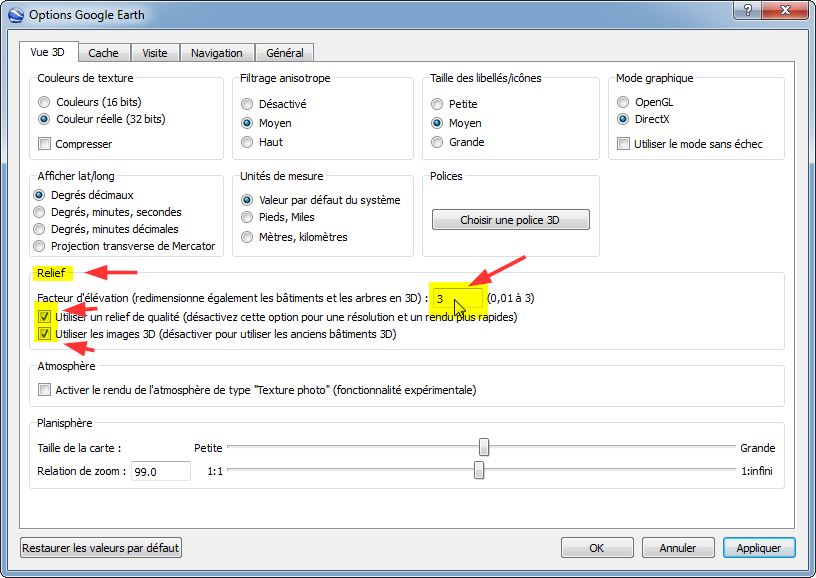Click the Relation de zoom slider handle
The width and height of the screenshot is (816, 578).
pos(479,470)
